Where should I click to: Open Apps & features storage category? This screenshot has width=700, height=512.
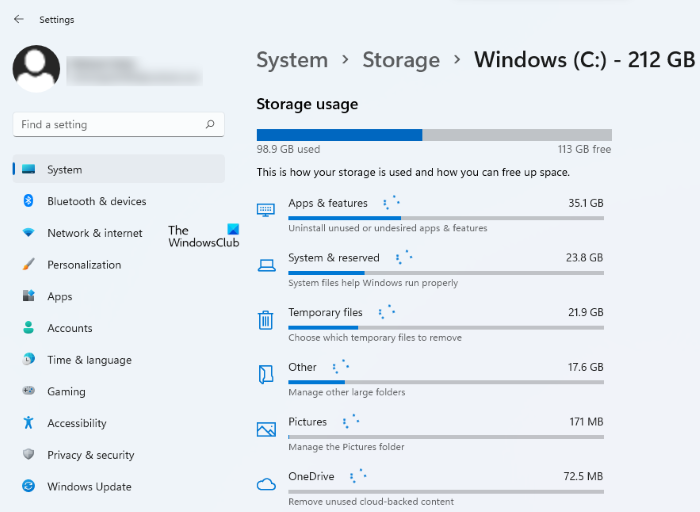(328, 203)
